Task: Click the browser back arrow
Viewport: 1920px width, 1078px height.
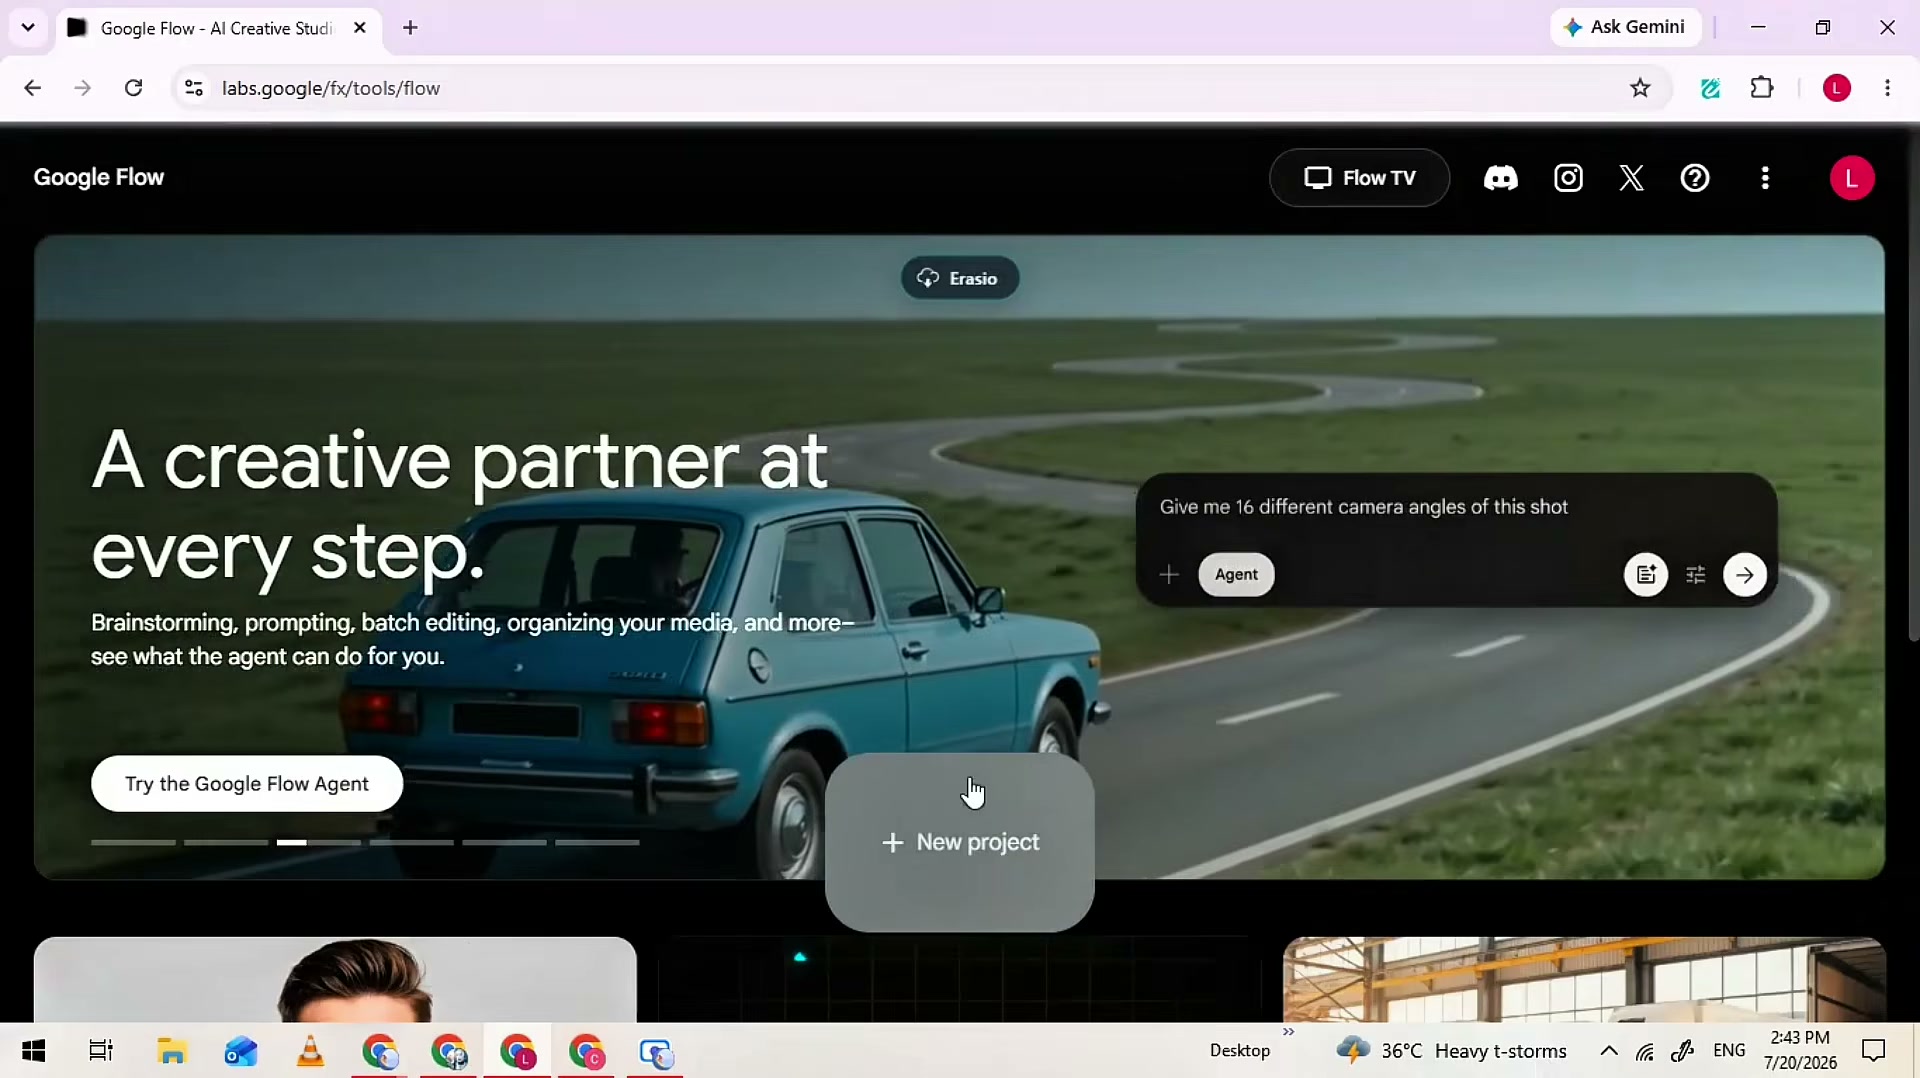Action: tap(32, 88)
